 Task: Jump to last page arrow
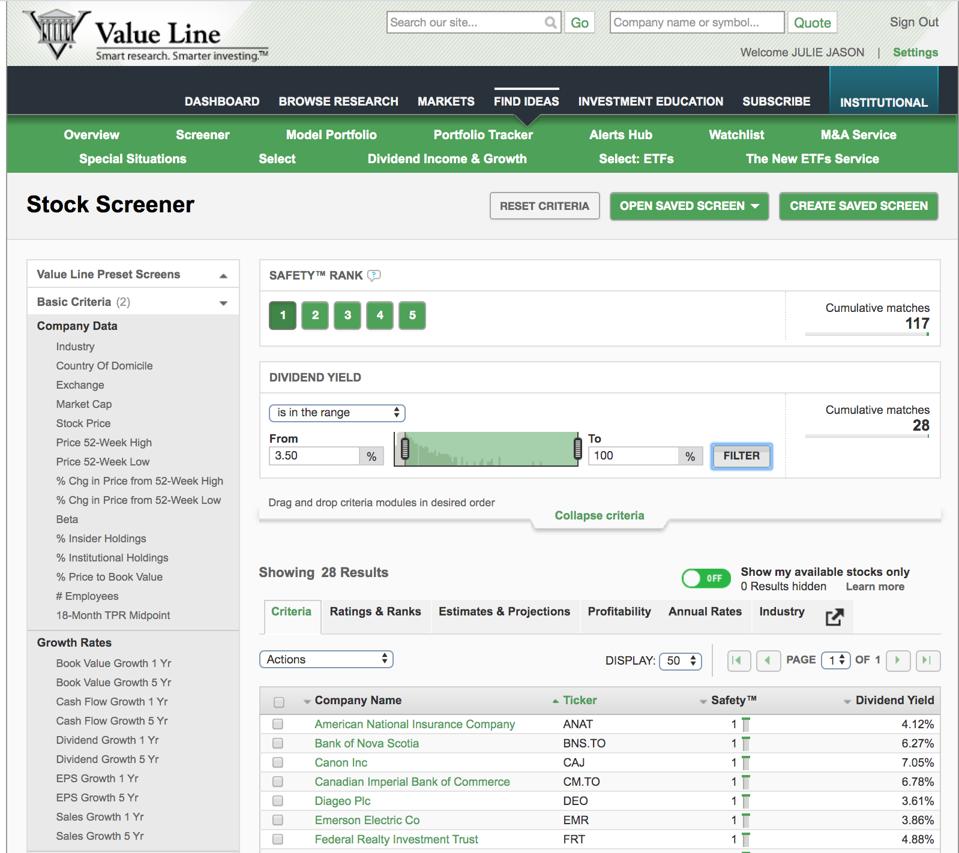(x=927, y=660)
